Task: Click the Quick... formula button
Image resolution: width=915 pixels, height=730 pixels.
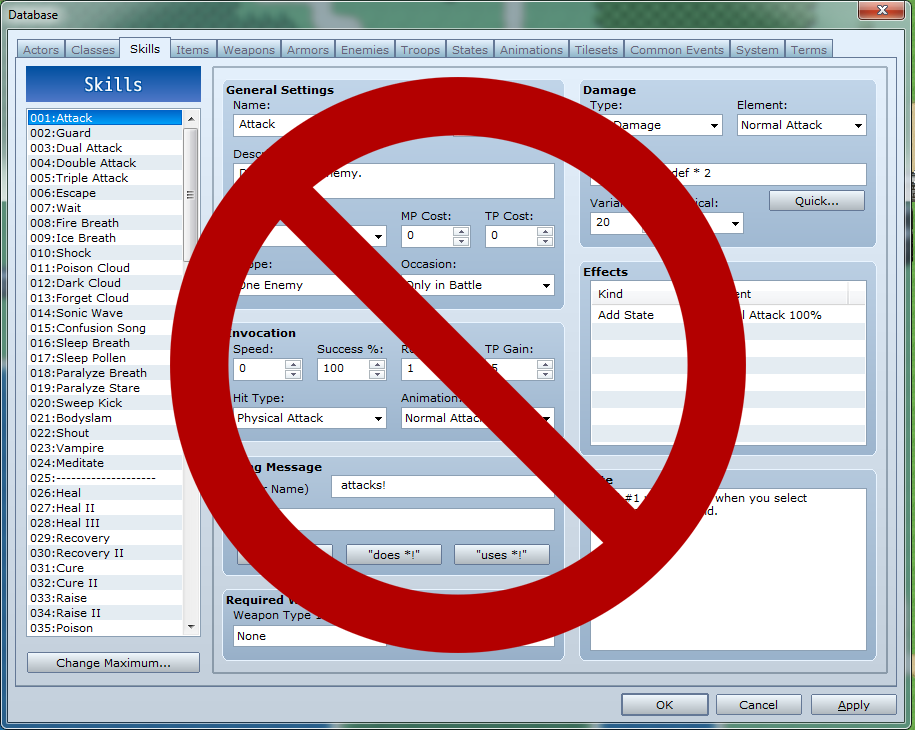Action: (x=816, y=201)
